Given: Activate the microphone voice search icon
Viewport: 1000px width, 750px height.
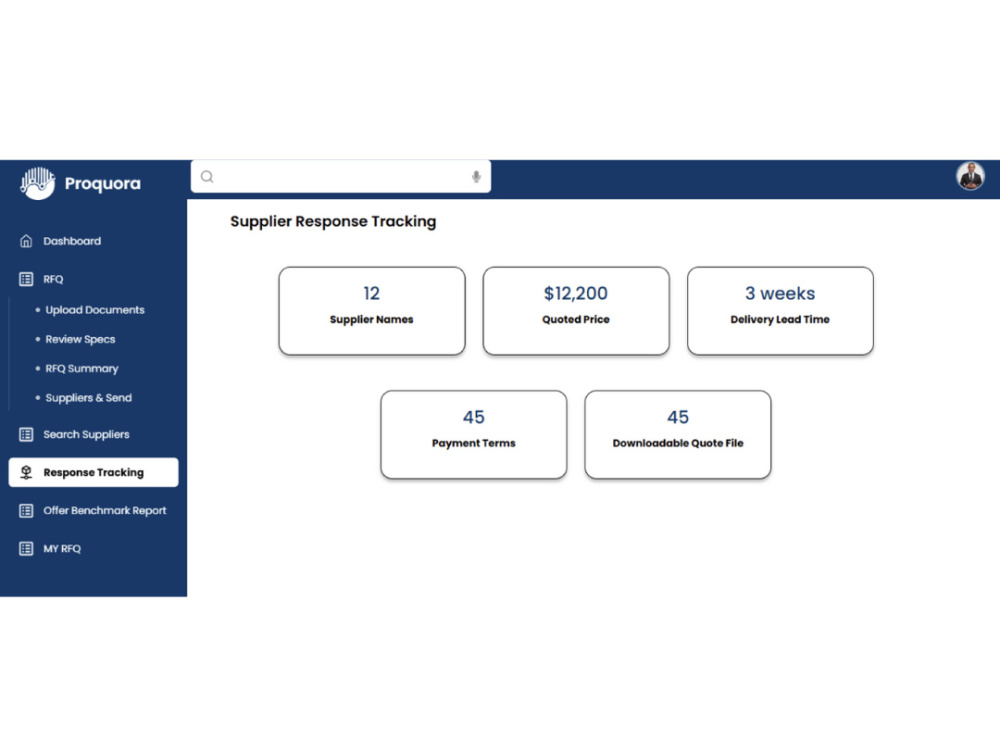Looking at the screenshot, I should [x=476, y=177].
